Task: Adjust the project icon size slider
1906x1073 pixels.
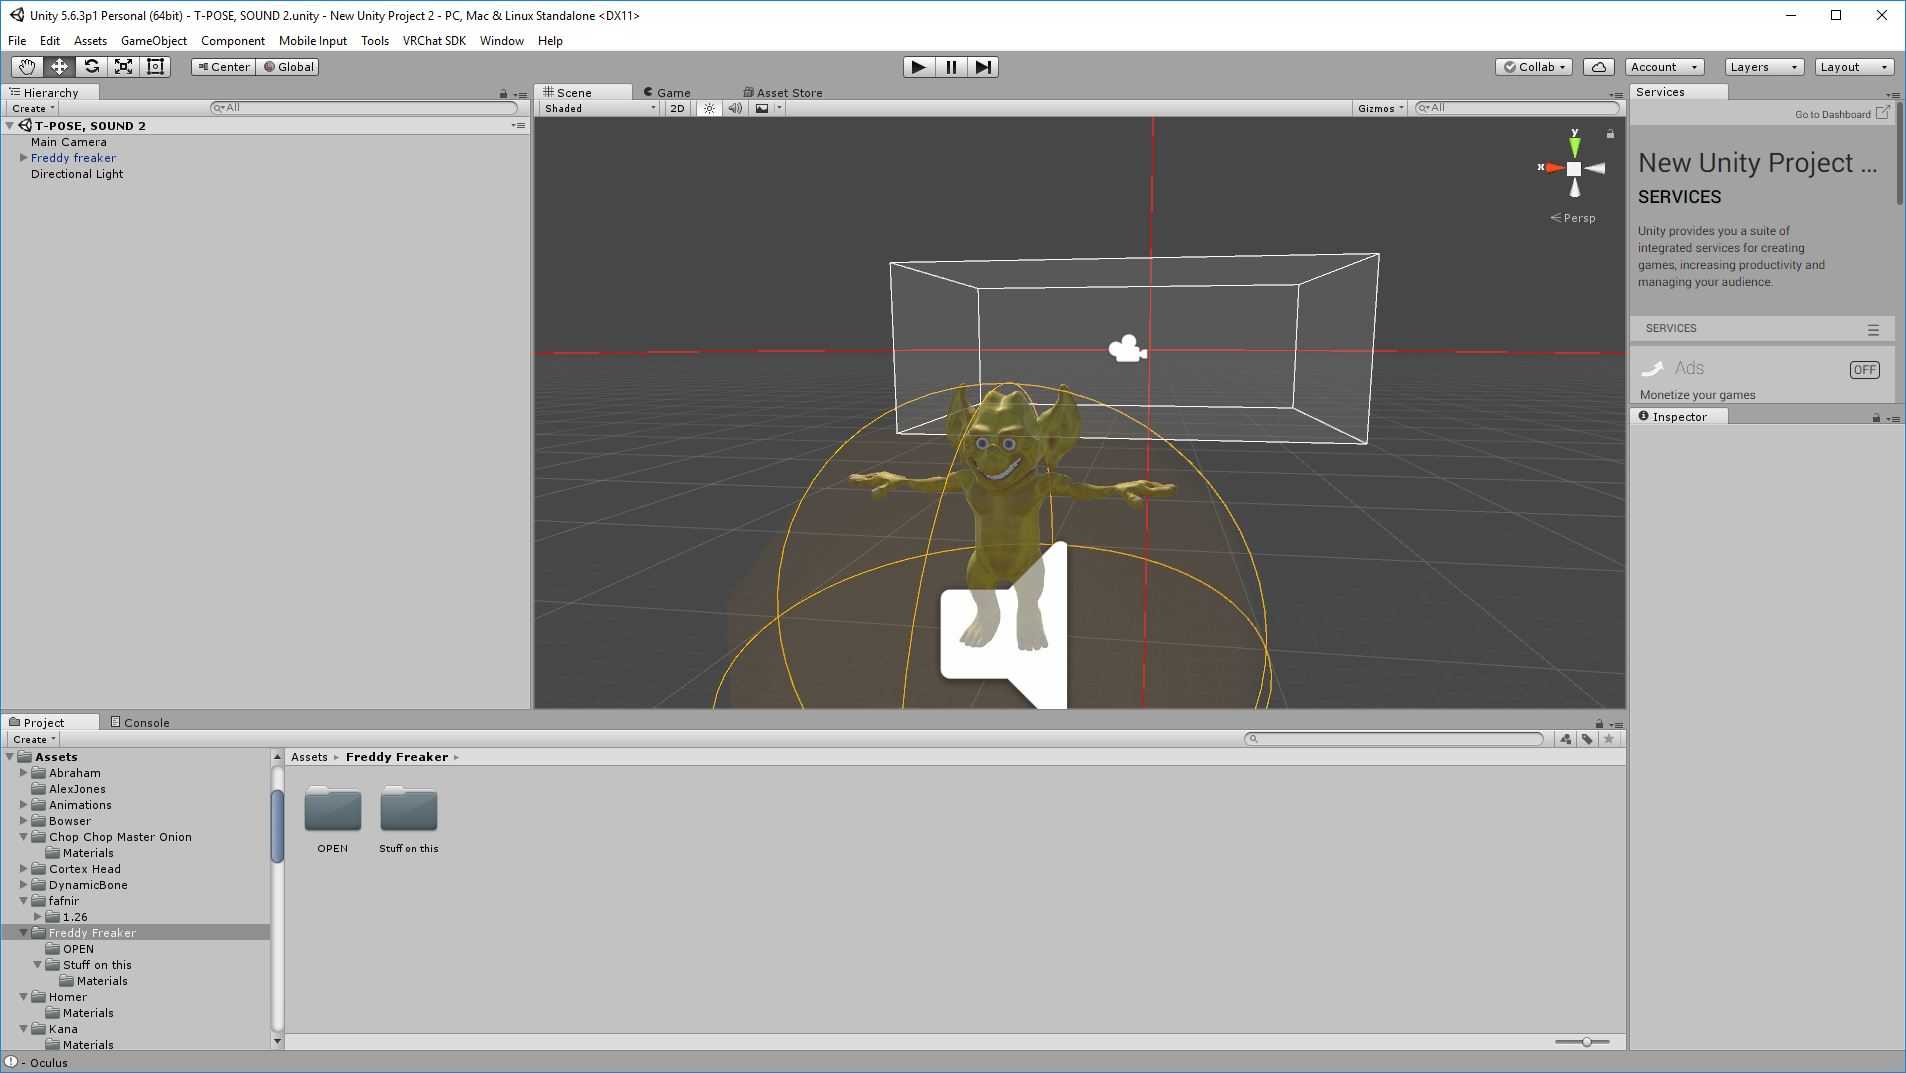Action: pos(1586,1042)
